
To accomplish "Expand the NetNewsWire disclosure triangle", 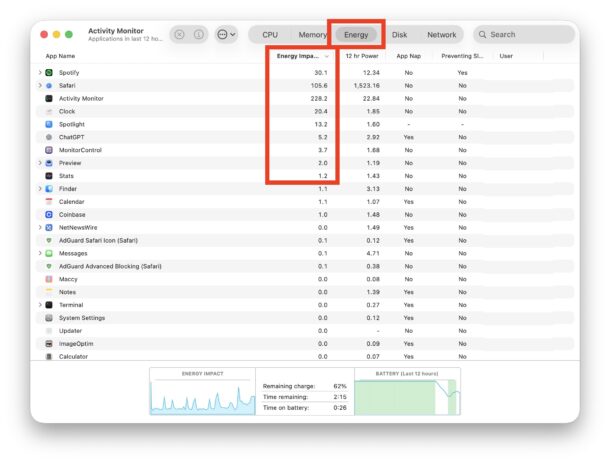I will tap(40, 227).
